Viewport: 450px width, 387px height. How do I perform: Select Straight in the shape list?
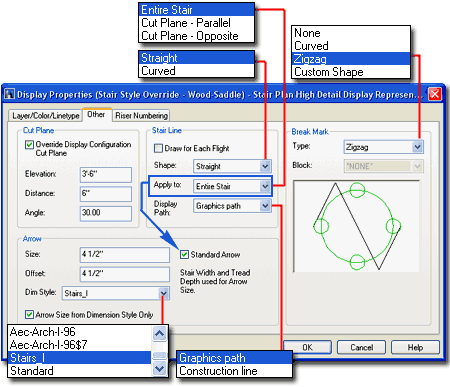197,58
